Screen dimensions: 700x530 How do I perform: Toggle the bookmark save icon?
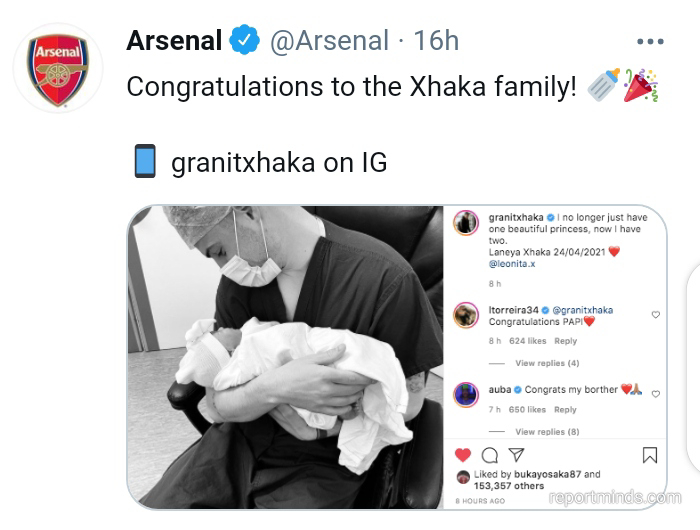tap(649, 455)
